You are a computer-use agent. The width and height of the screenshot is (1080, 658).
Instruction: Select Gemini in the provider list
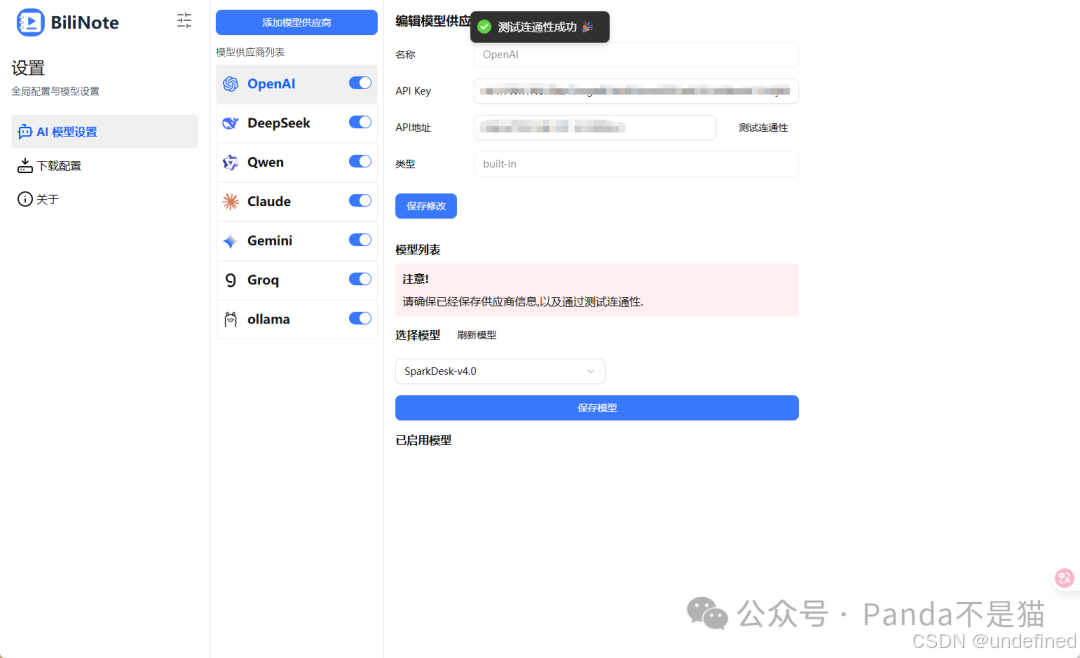pos(297,241)
